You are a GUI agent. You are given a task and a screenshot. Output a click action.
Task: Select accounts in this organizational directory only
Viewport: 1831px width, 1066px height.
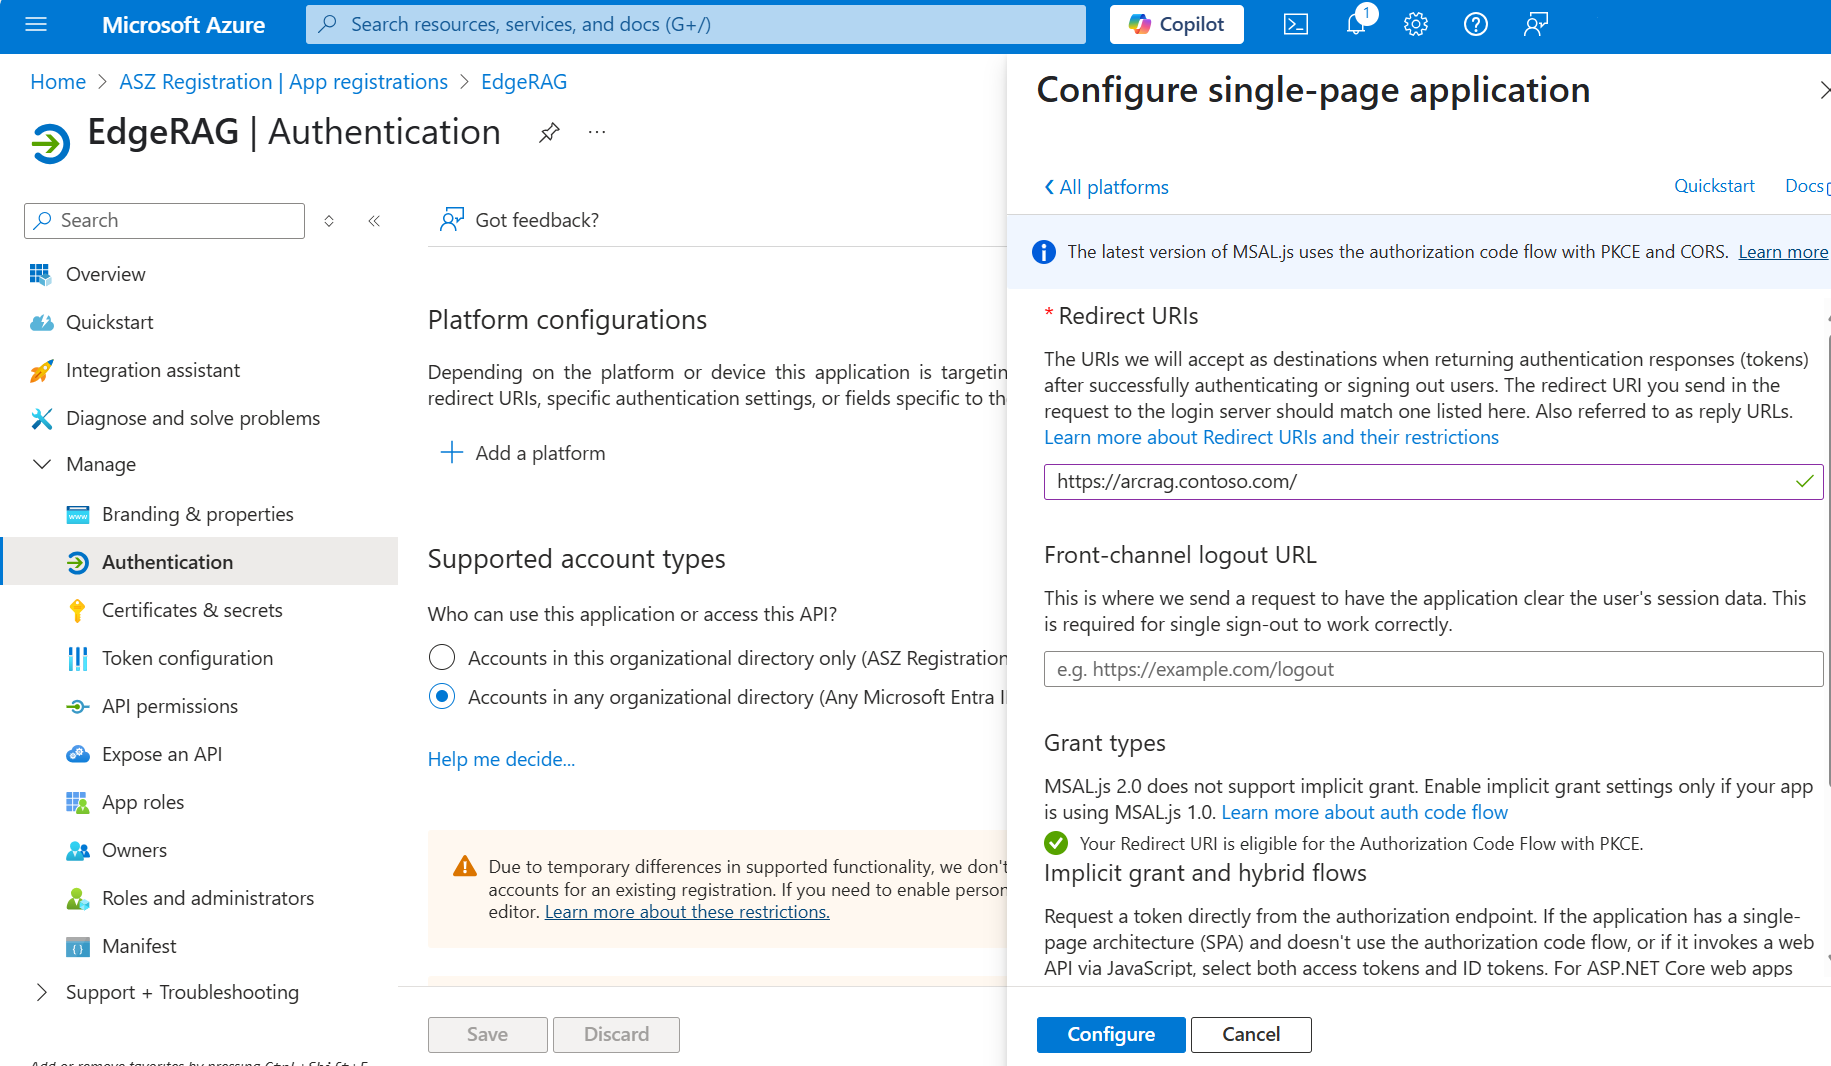coord(442,657)
